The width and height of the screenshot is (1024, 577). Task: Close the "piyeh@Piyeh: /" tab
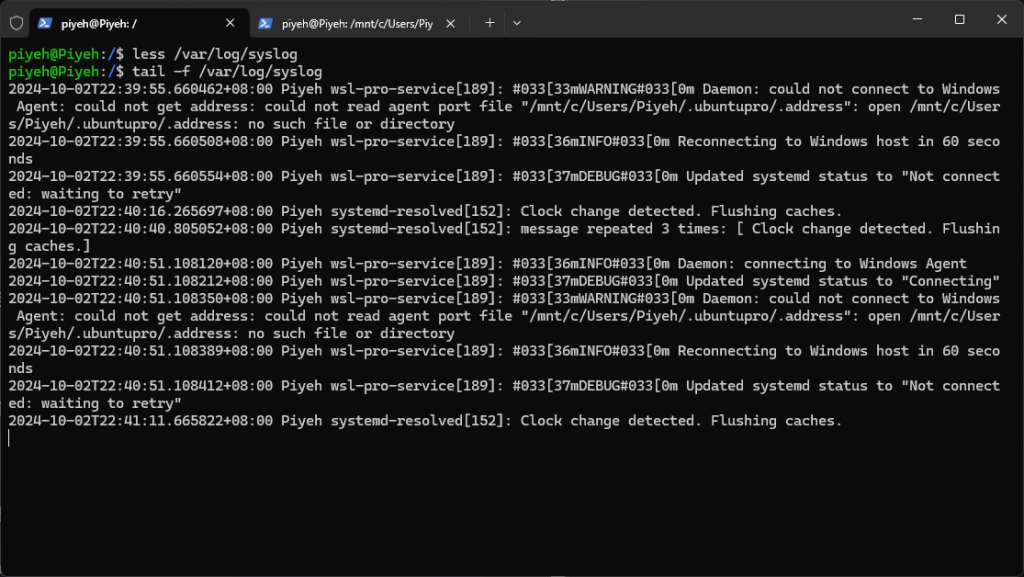[x=230, y=23]
